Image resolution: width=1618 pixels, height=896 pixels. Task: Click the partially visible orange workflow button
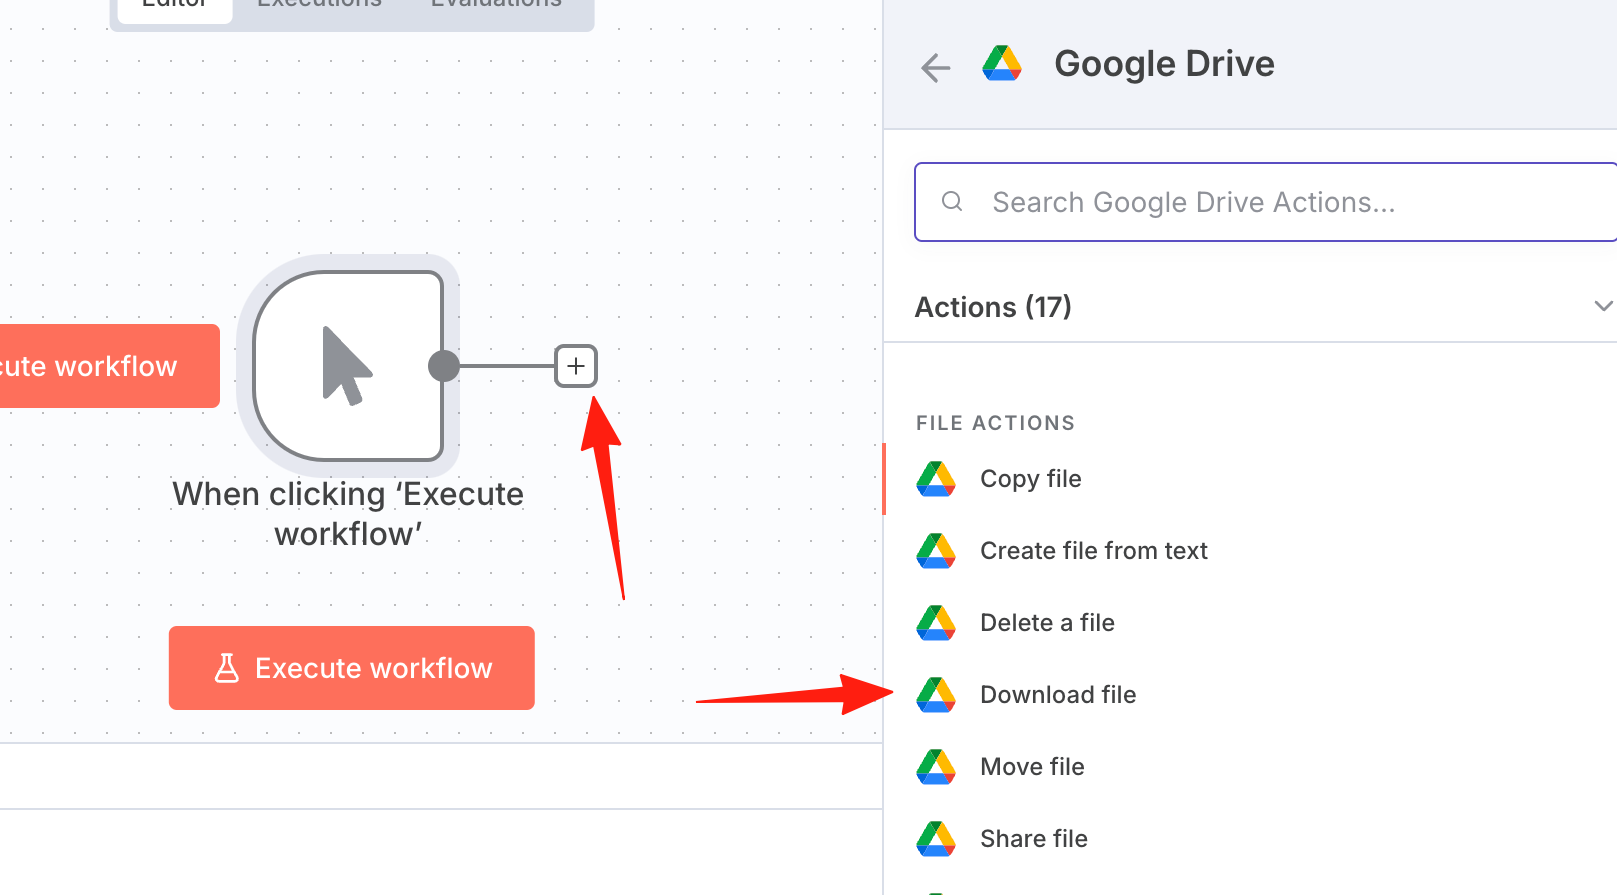pos(109,366)
